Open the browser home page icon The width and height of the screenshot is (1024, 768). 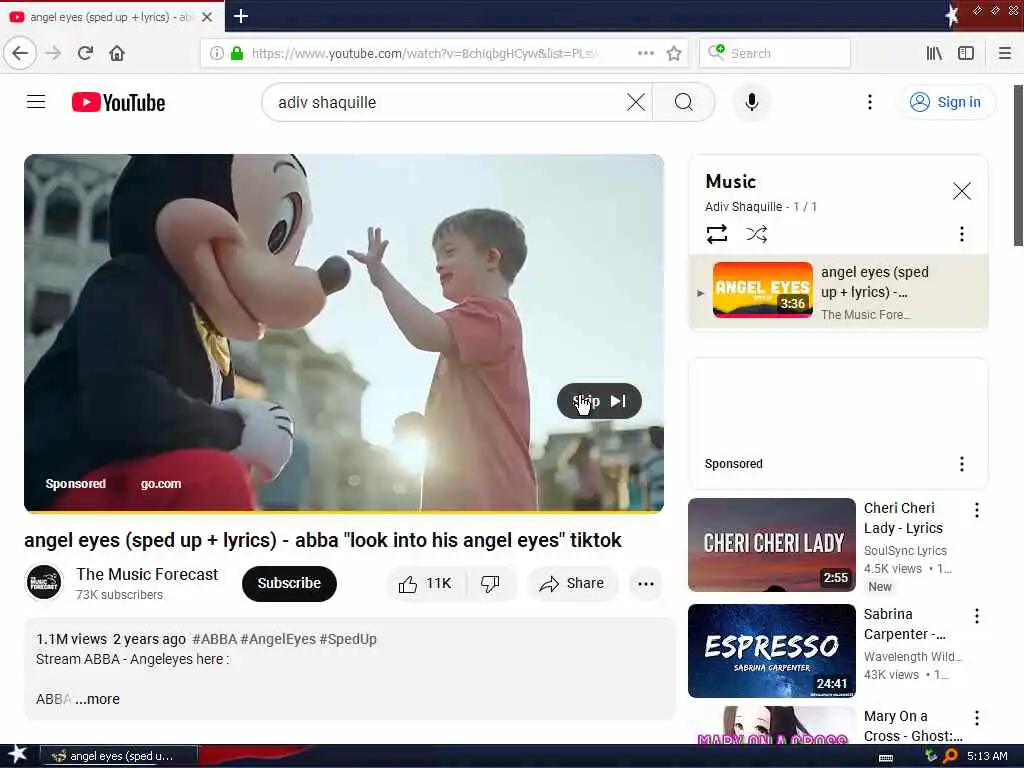coord(117,53)
